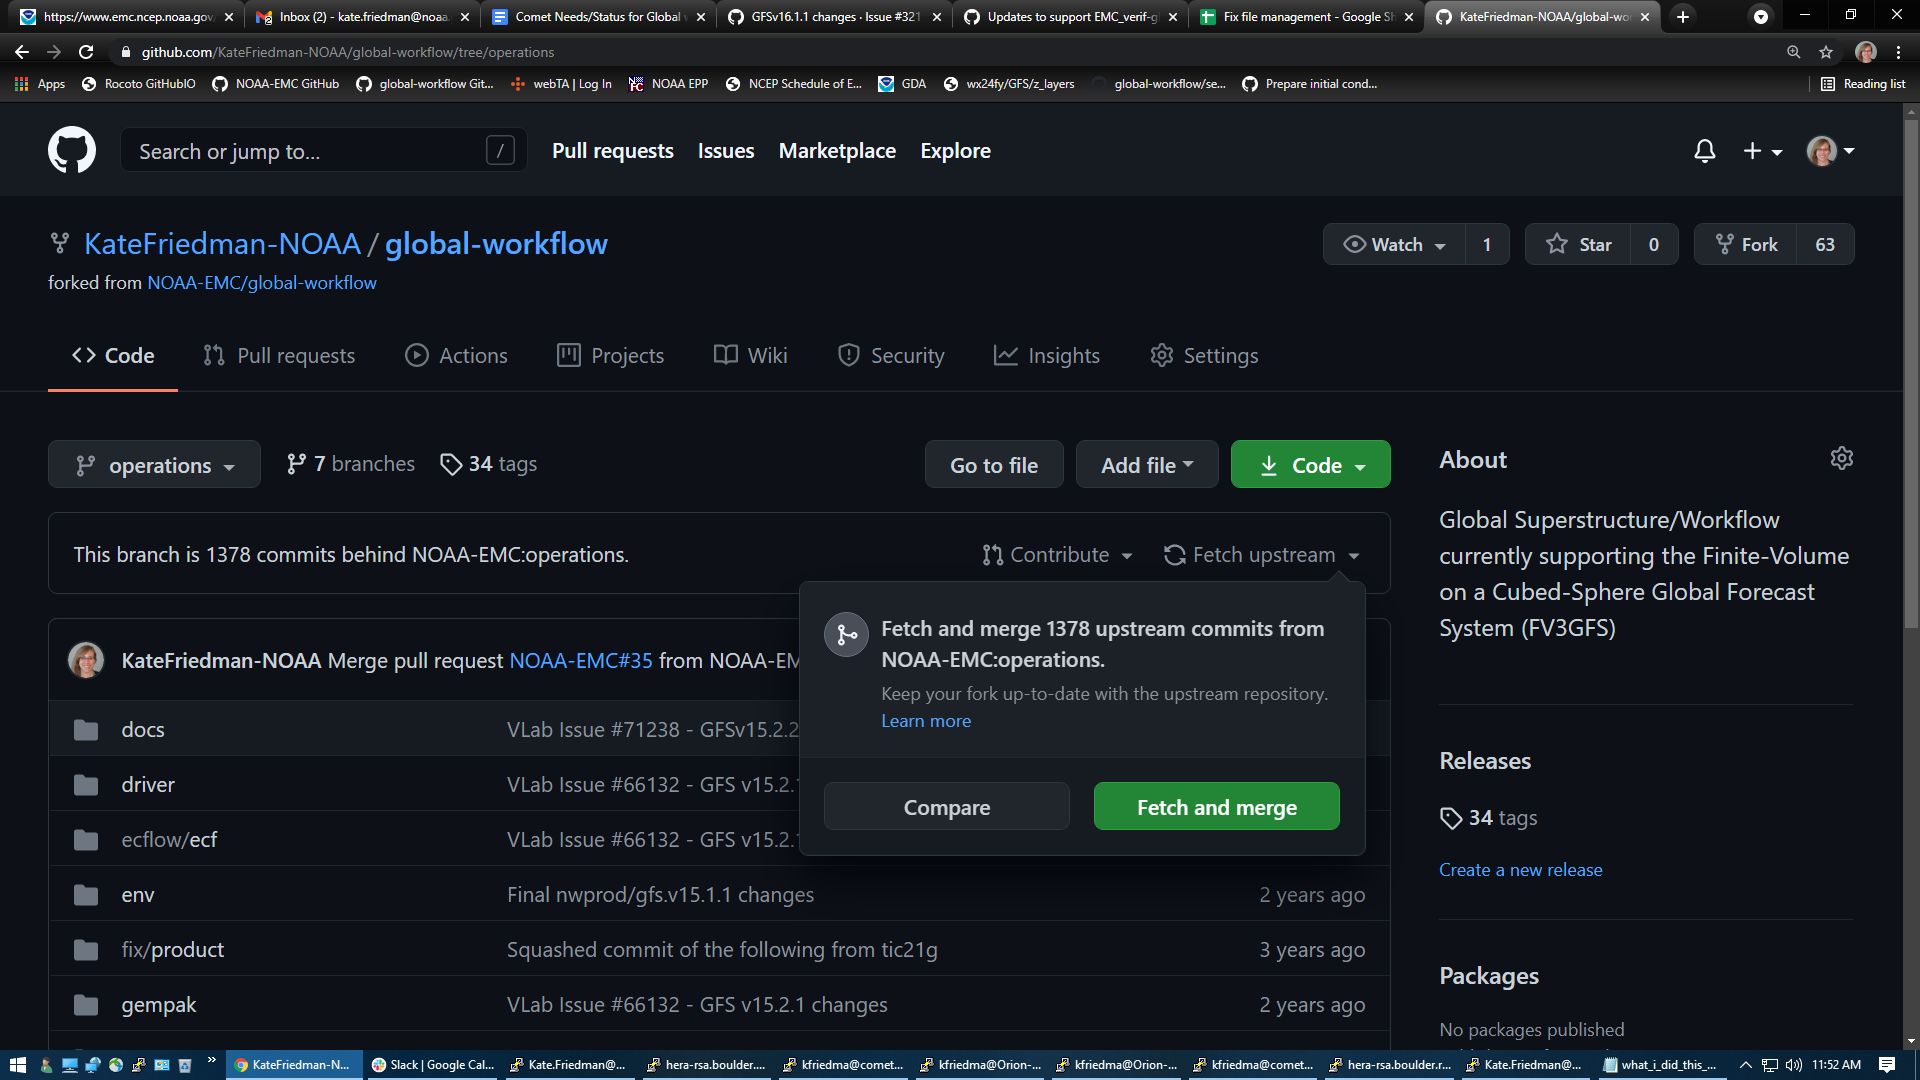Fork the repository

click(x=1746, y=245)
